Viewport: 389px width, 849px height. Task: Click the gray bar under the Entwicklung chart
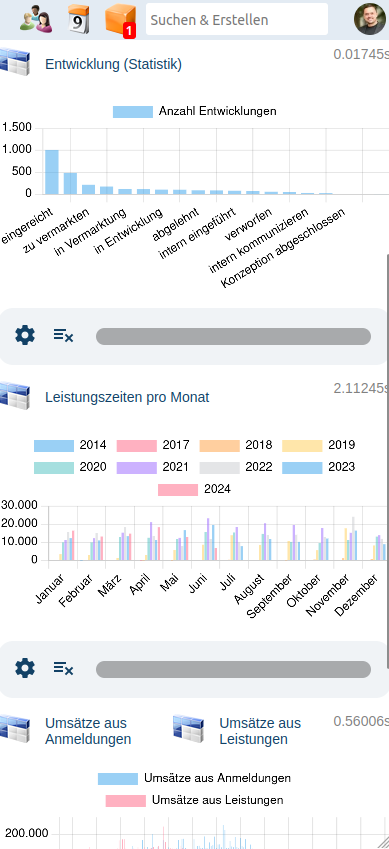tap(234, 336)
